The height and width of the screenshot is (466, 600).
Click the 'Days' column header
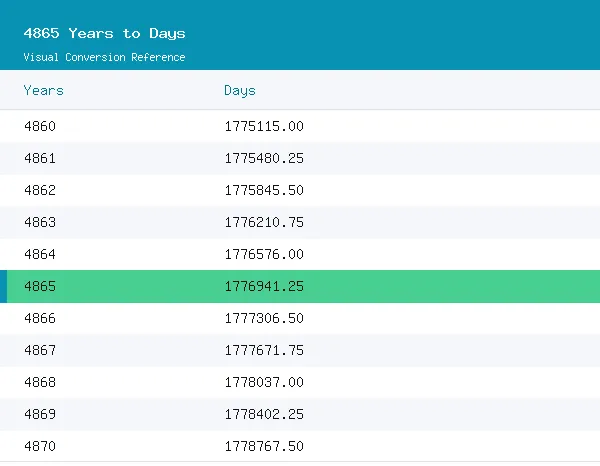click(x=240, y=91)
